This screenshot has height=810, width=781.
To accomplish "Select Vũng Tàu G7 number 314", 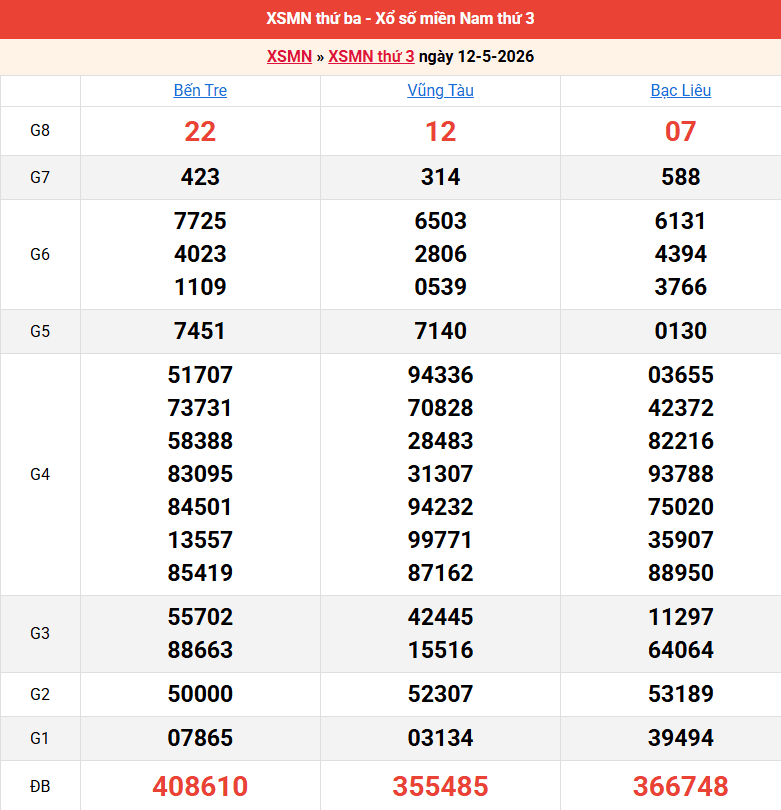I will click(440, 177).
